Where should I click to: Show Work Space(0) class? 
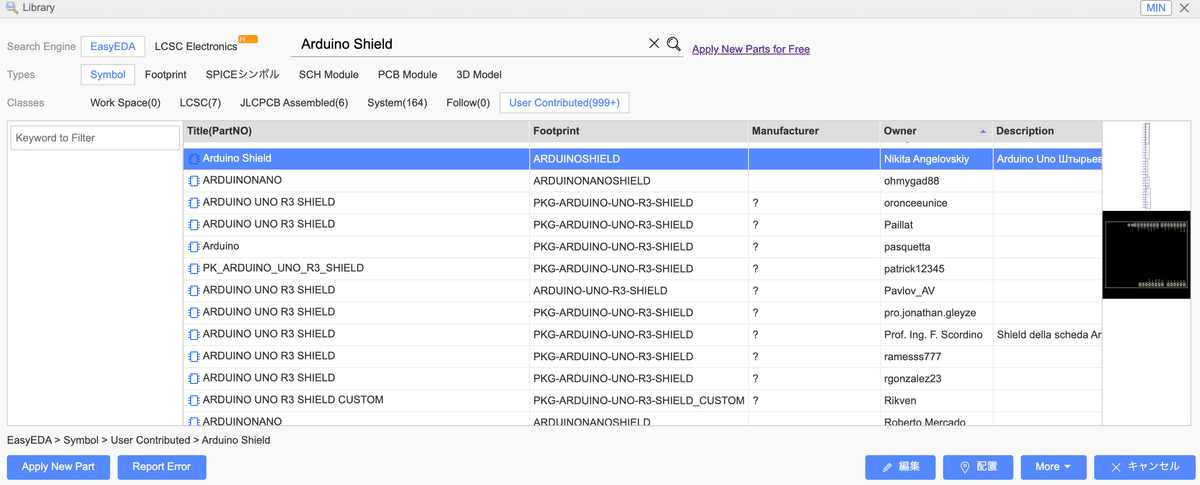tap(125, 103)
